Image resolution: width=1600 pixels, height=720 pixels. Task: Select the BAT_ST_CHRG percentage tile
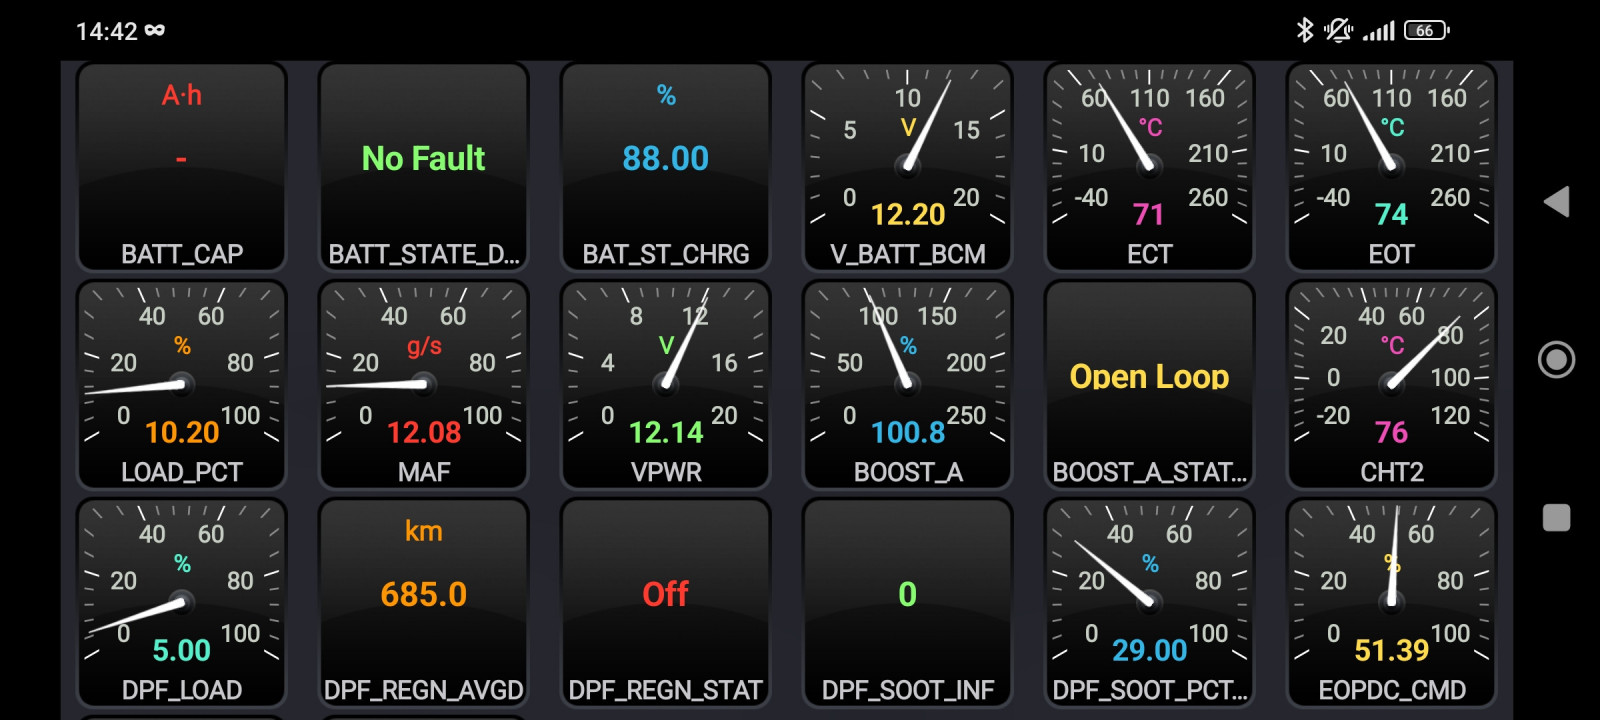(x=666, y=167)
